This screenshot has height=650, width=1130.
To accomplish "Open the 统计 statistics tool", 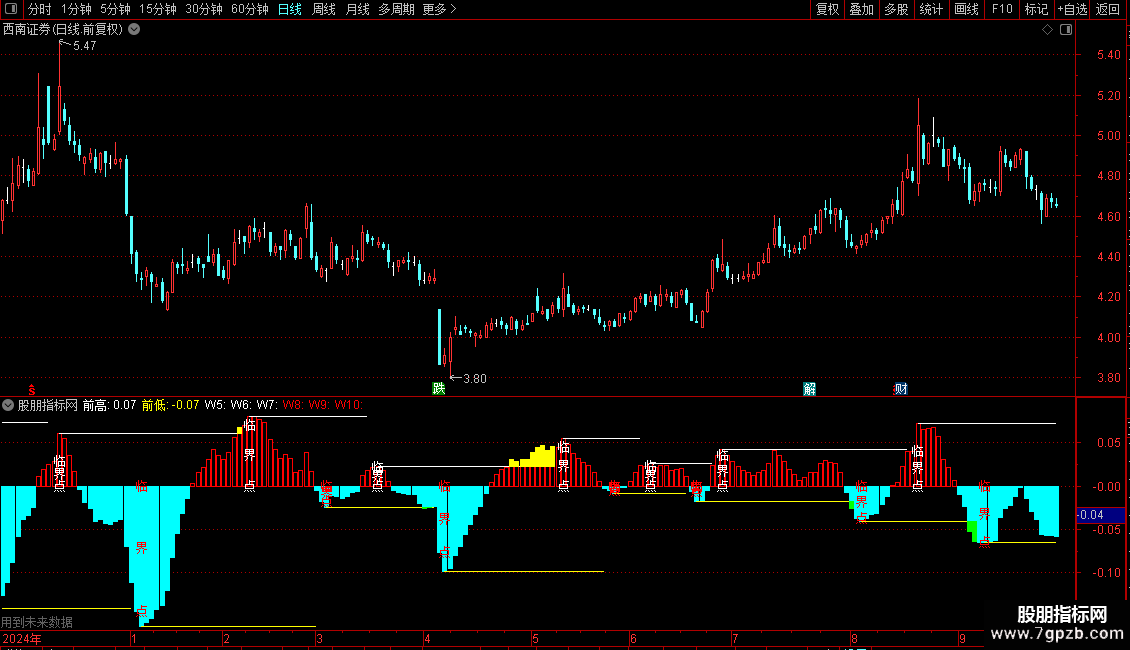I will (931, 9).
